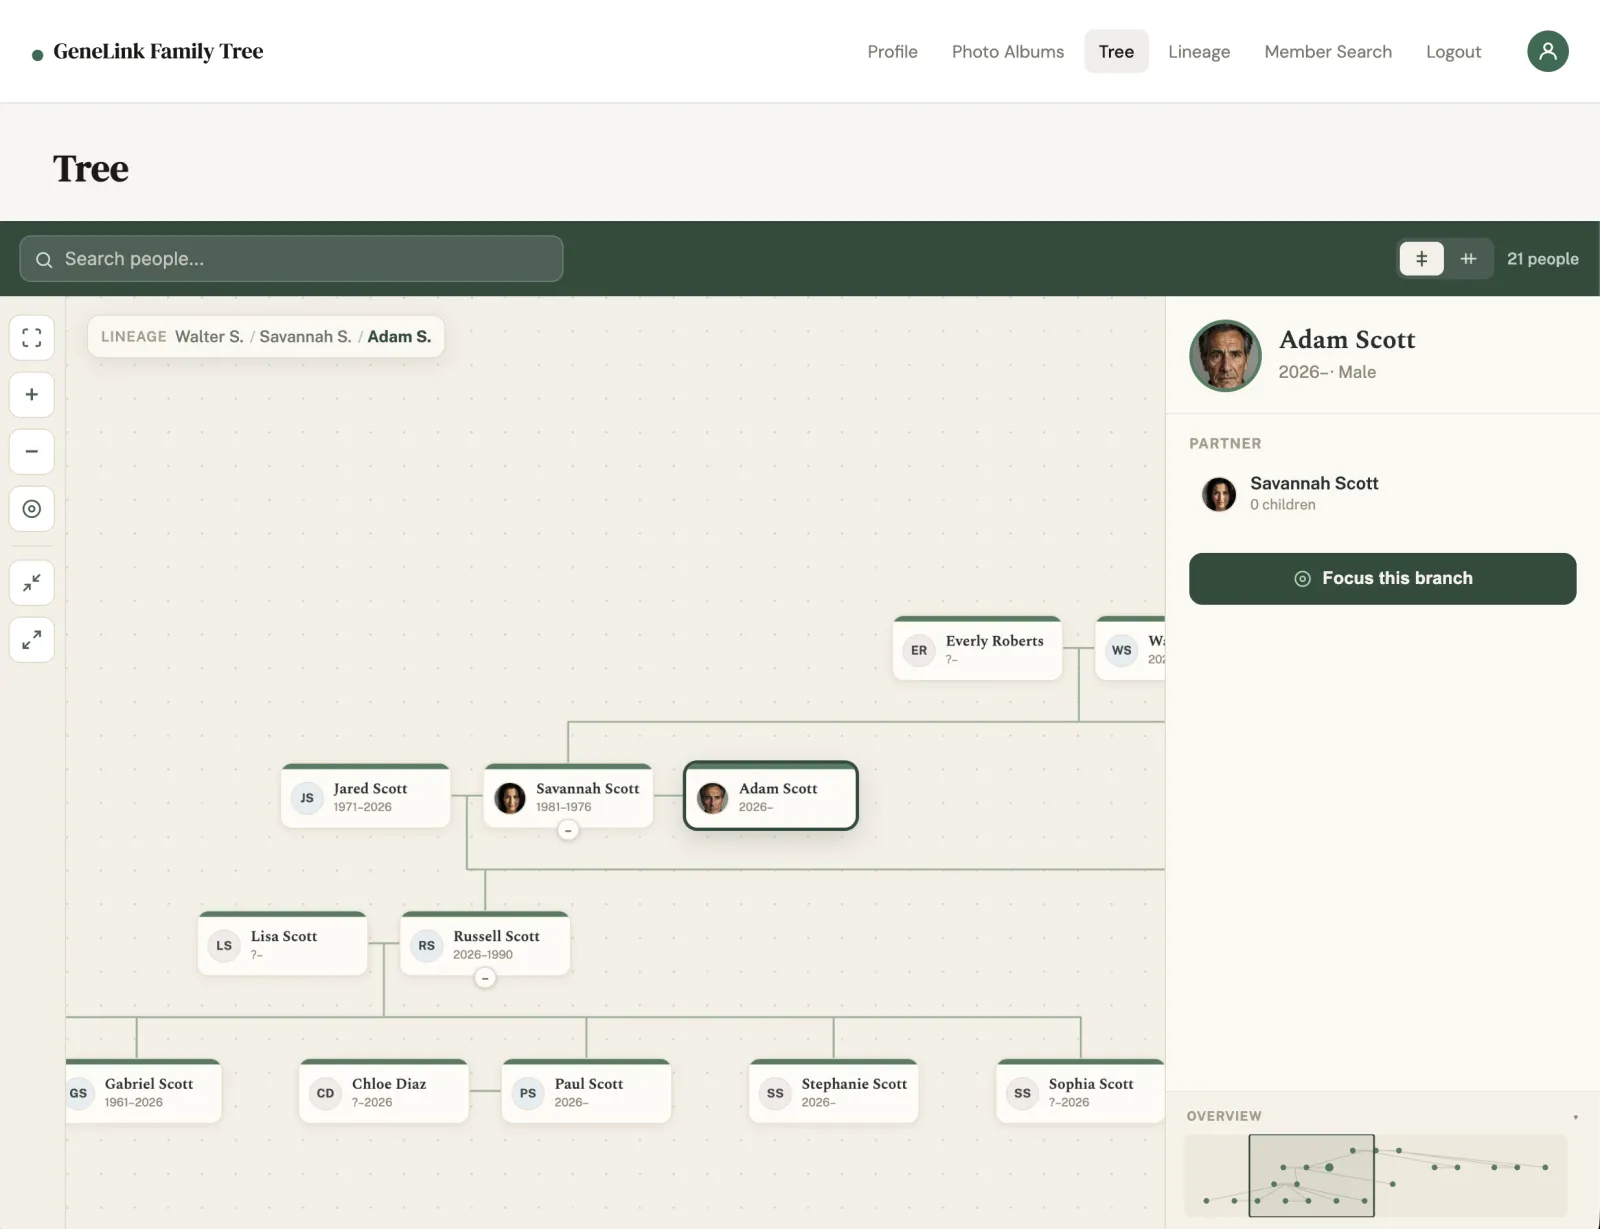The image size is (1600, 1229).
Task: Open the Profile page
Action: click(x=892, y=52)
